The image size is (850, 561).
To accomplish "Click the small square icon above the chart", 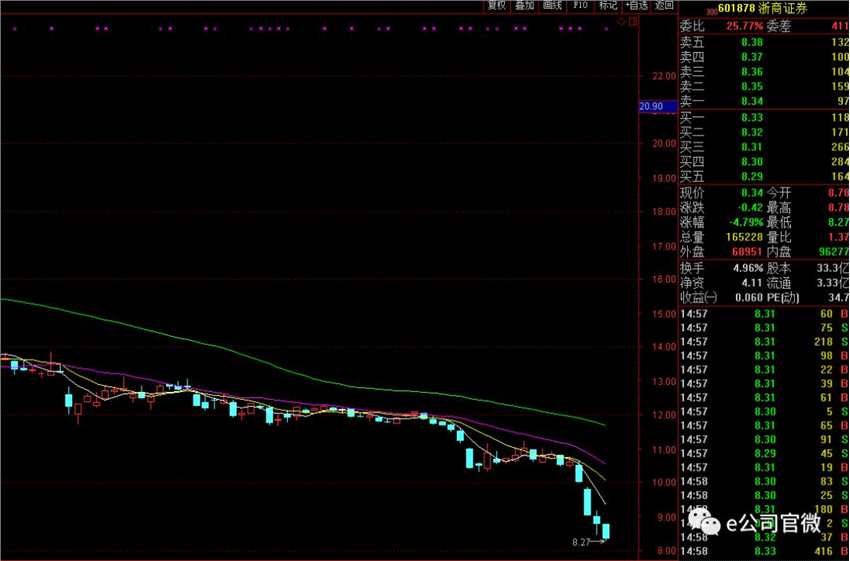I will click(x=633, y=22).
